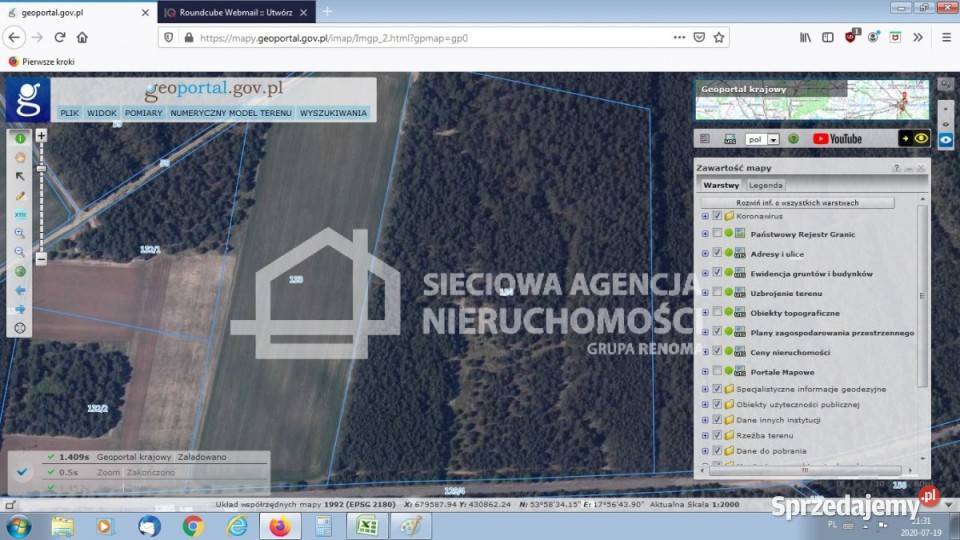The height and width of the screenshot is (540, 960).
Task: Click the list panel icon left of language box
Action: click(705, 139)
